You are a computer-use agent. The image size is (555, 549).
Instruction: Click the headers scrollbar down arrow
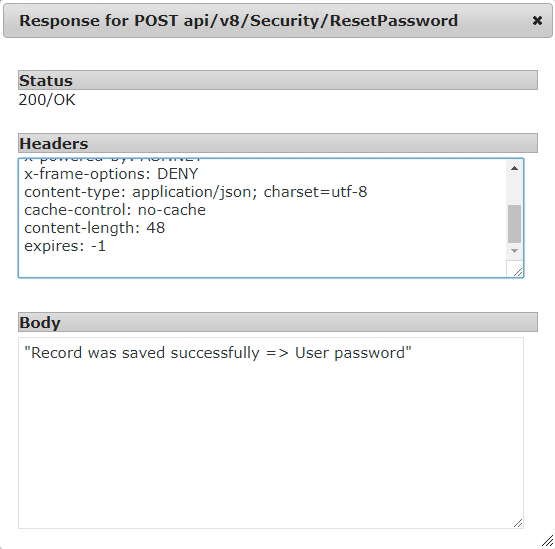514,251
